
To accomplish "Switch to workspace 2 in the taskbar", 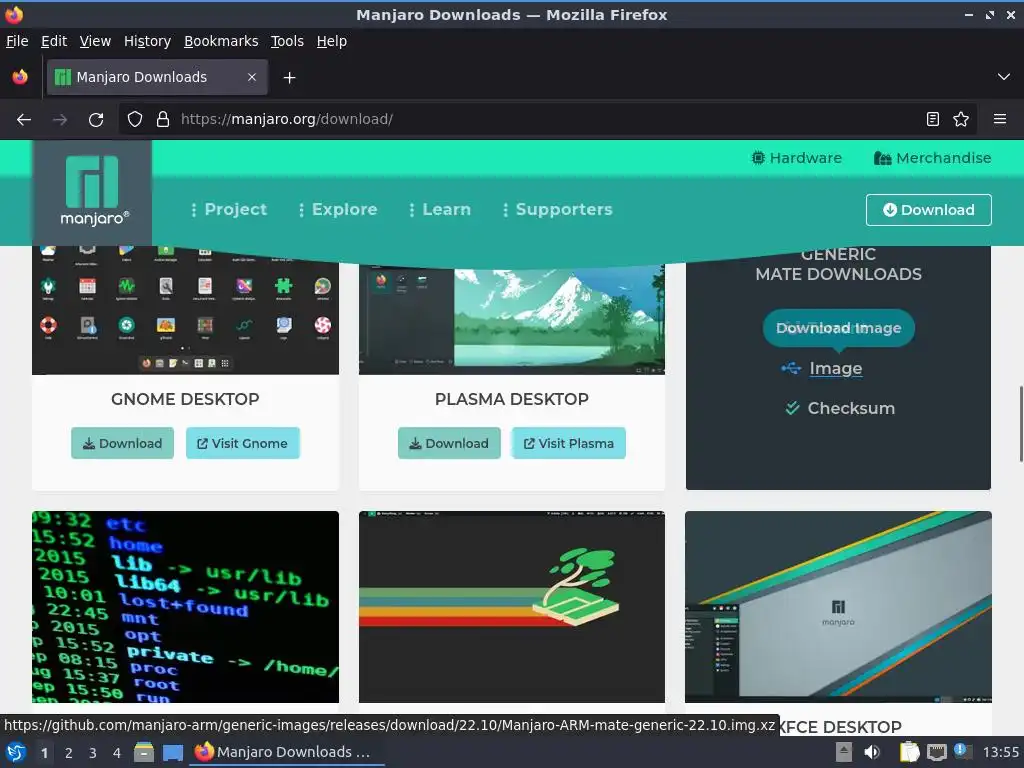I will click(x=69, y=753).
